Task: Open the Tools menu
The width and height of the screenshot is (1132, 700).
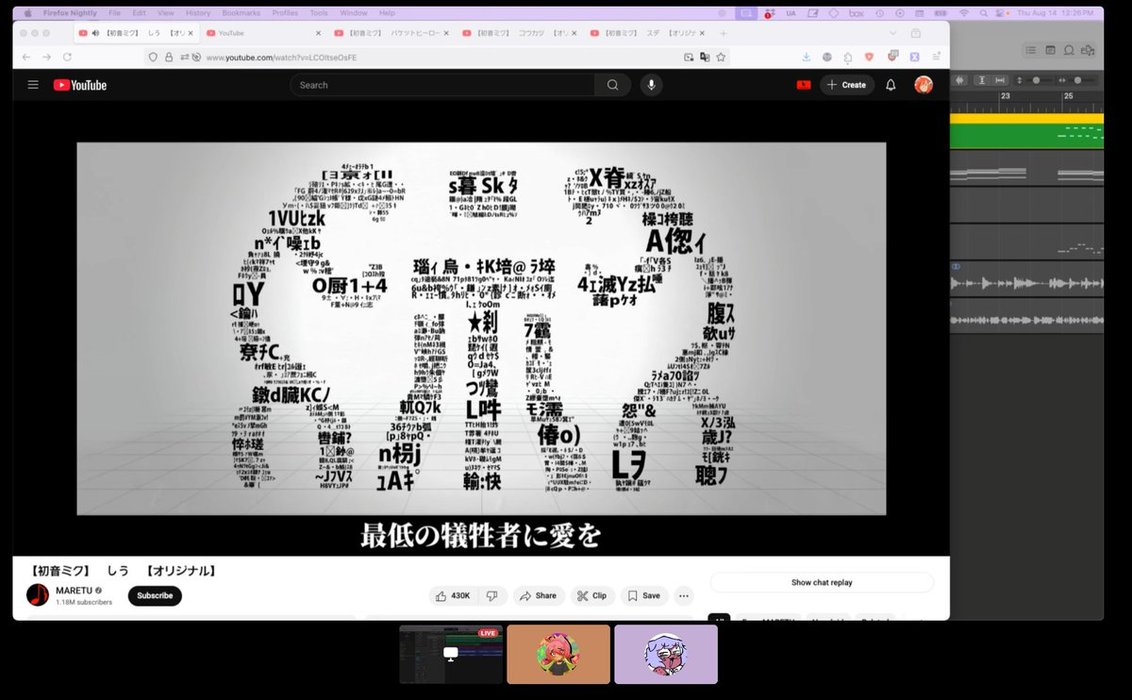Action: click(x=318, y=13)
